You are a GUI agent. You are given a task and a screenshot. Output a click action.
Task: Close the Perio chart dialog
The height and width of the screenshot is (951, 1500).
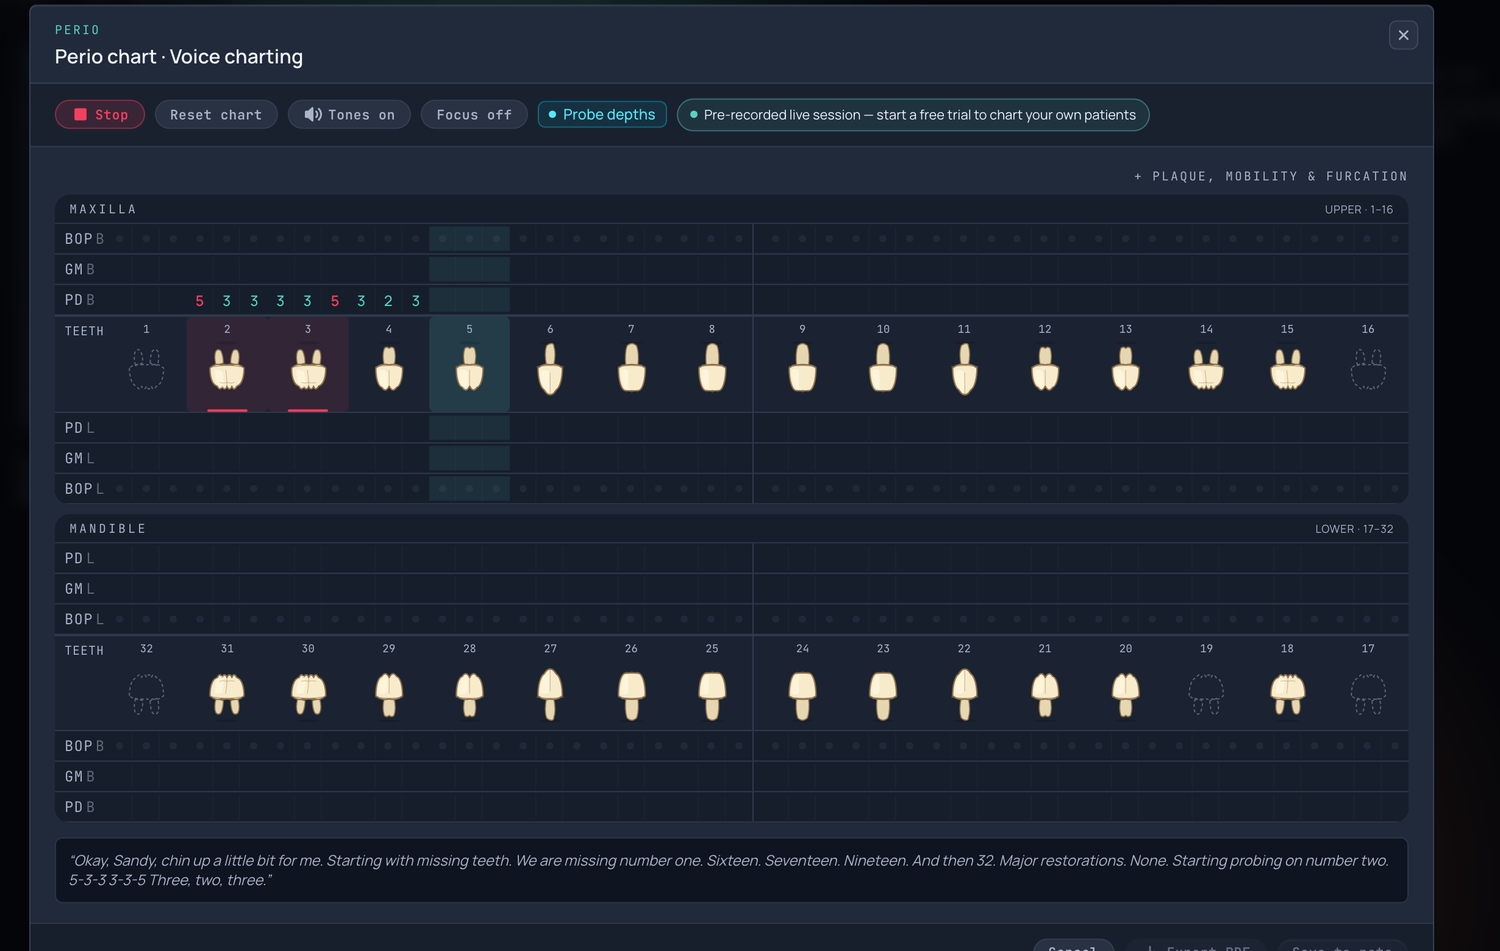tap(1403, 35)
